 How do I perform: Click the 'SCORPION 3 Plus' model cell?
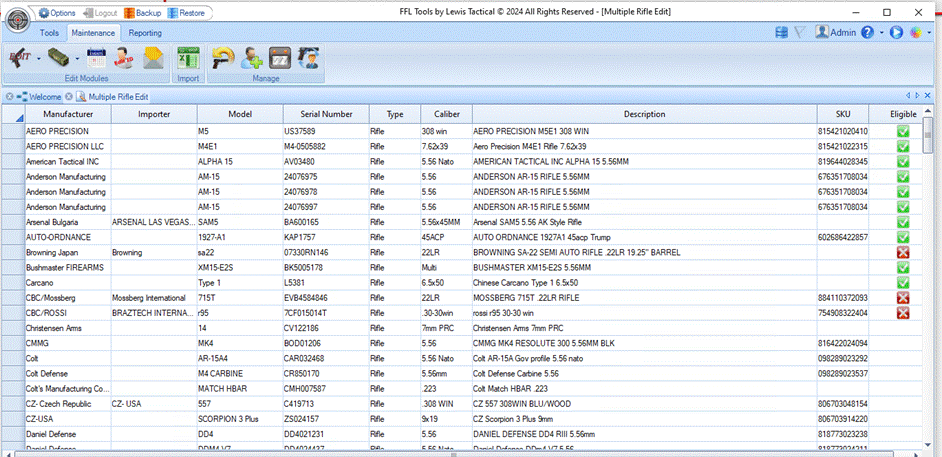[240, 419]
